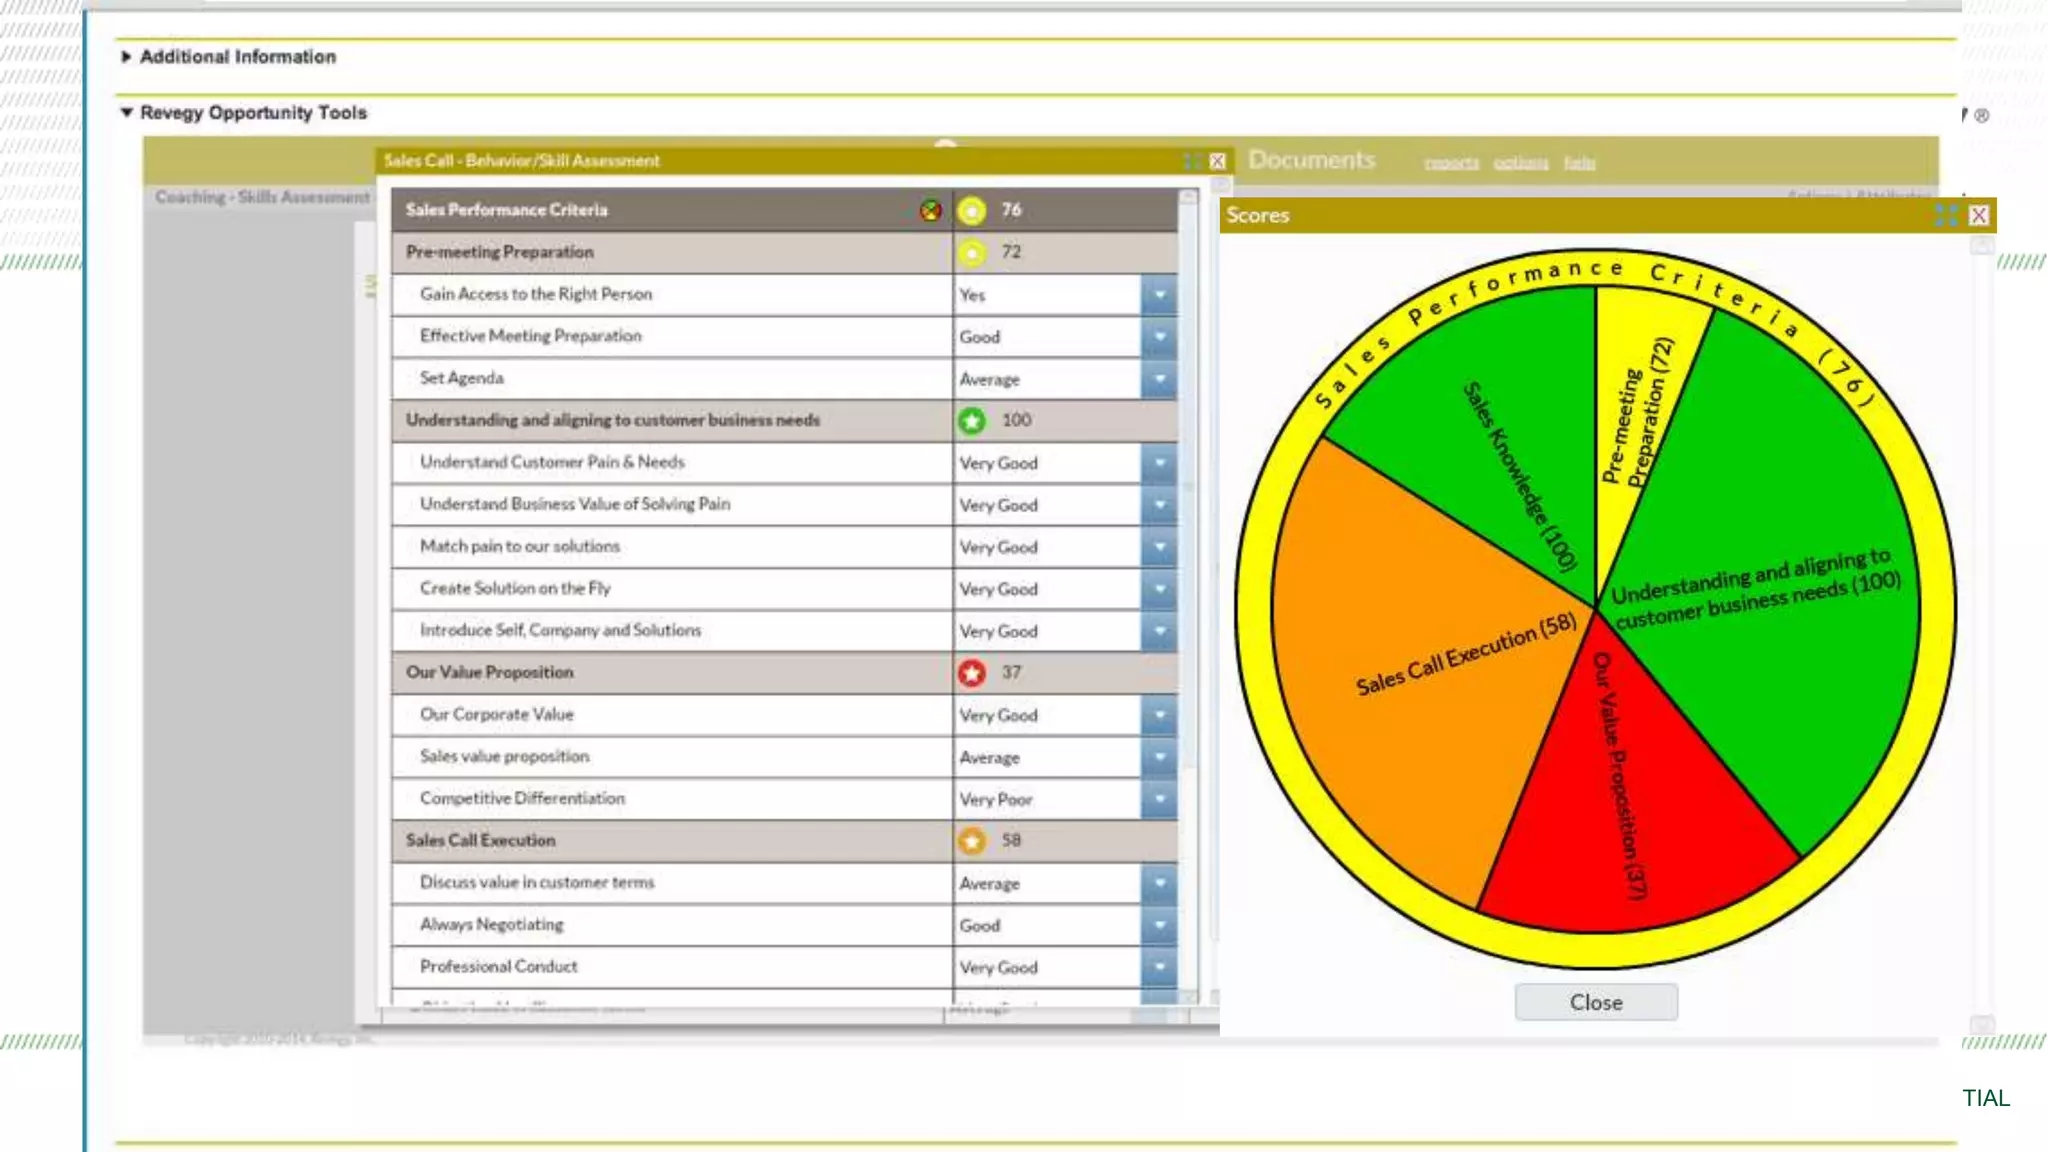Viewport: 2048px width, 1152px height.
Task: Click the options link by Documents
Action: (1520, 163)
